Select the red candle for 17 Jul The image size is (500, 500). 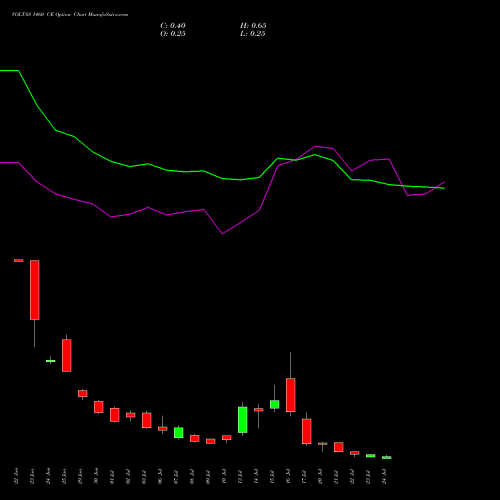point(307,431)
